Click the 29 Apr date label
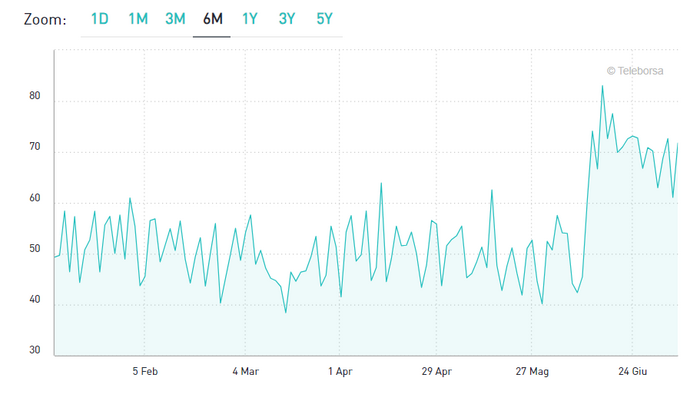This screenshot has width=690, height=401. (x=436, y=371)
